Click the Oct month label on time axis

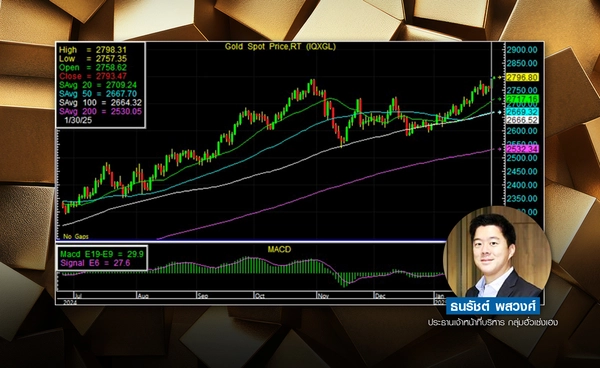click(260, 296)
